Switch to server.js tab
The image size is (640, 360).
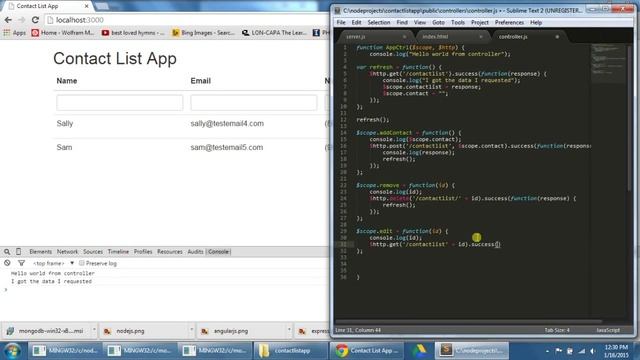[x=356, y=37]
